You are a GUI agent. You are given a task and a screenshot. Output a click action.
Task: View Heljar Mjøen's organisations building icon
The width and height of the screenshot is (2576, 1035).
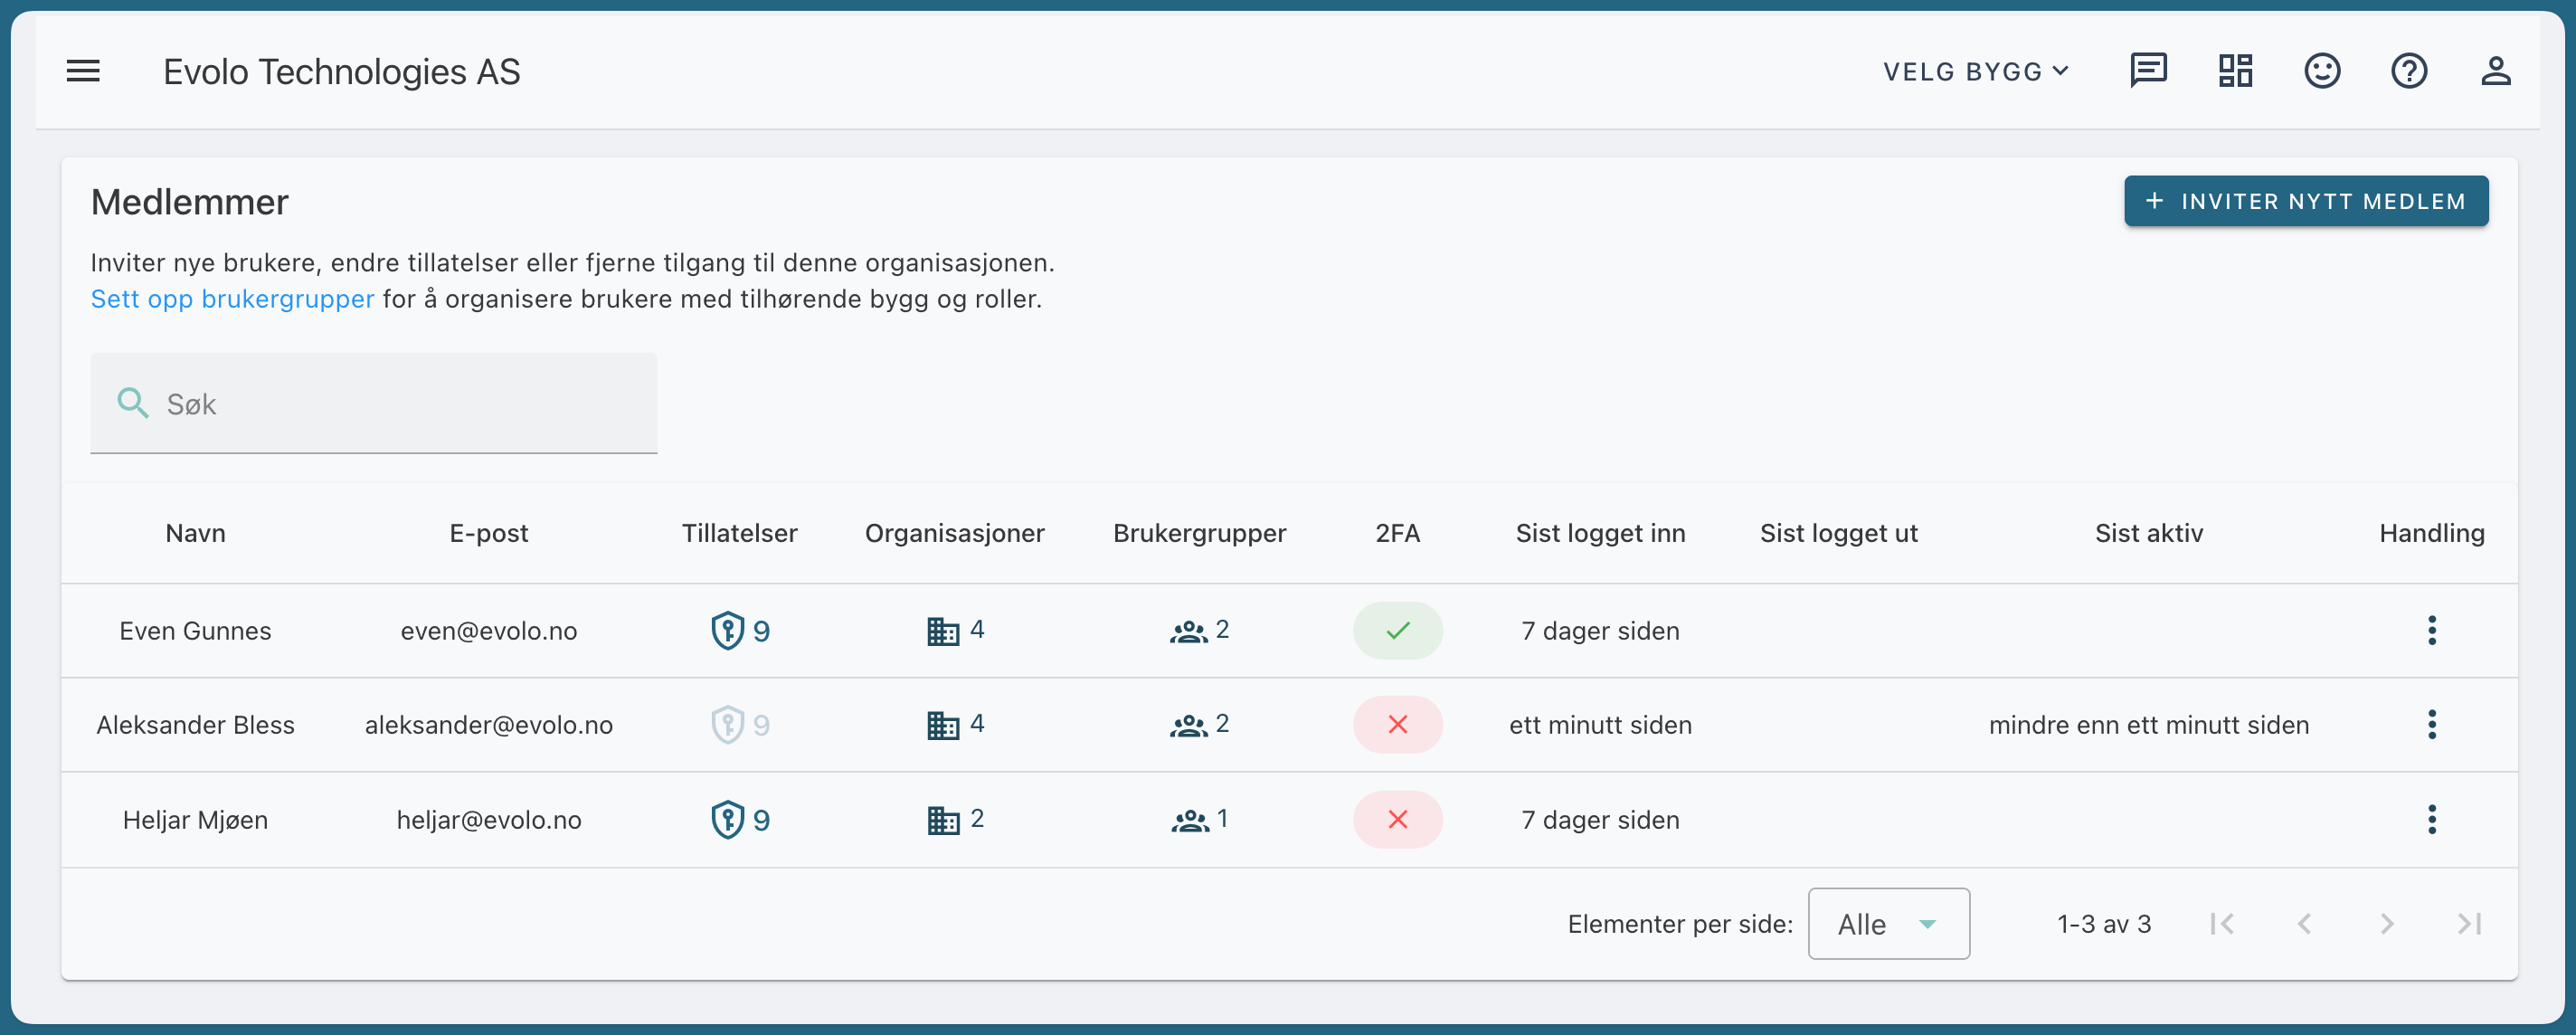pyautogui.click(x=943, y=821)
